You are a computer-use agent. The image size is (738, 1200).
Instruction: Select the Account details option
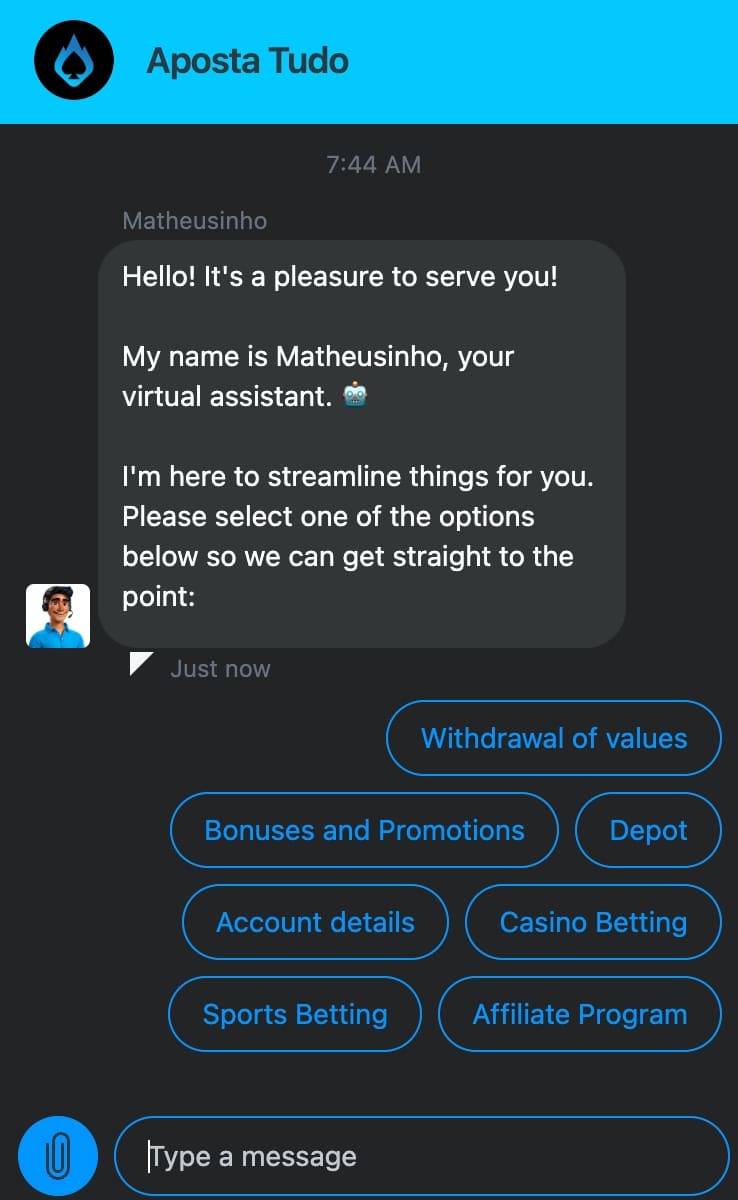coord(315,922)
